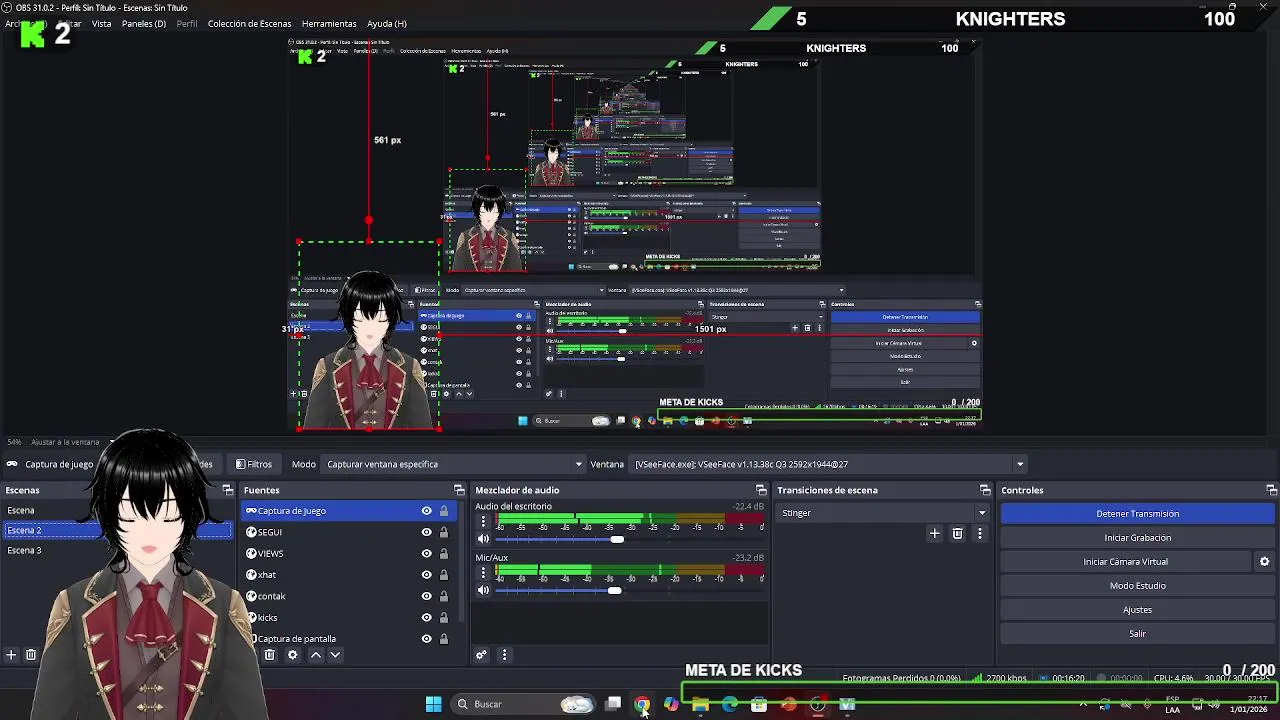Open the Ayuda (H) menu
Image resolution: width=1280 pixels, height=720 pixels.
[x=387, y=23]
